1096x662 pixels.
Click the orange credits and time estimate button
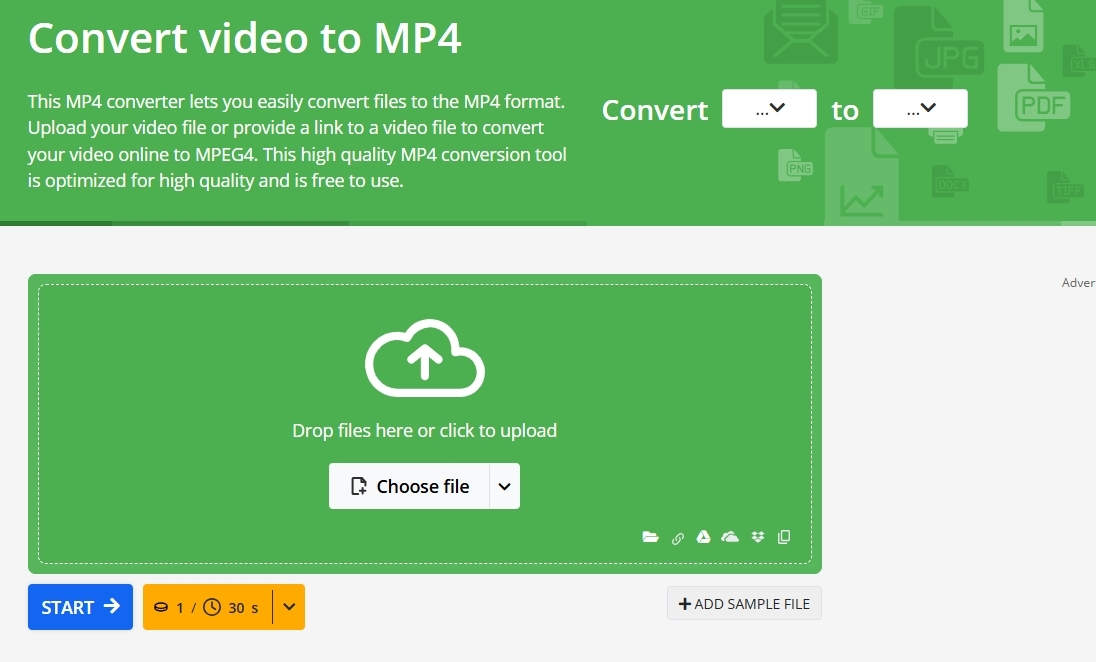[x=208, y=607]
